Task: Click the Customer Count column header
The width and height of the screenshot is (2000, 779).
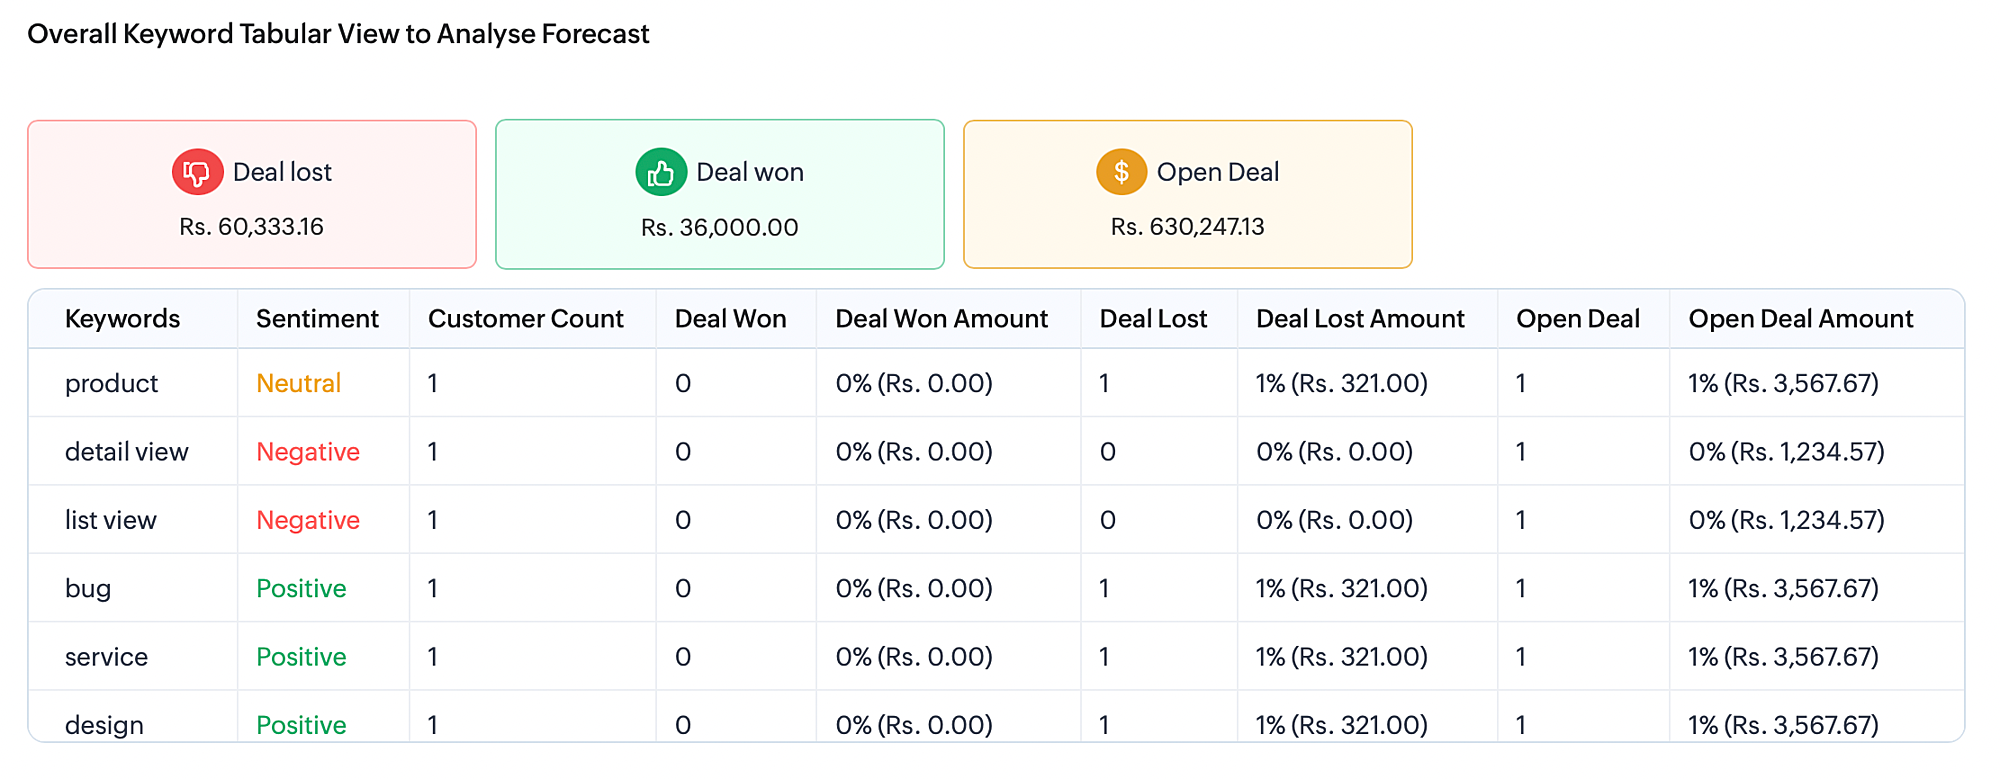Action: click(525, 319)
